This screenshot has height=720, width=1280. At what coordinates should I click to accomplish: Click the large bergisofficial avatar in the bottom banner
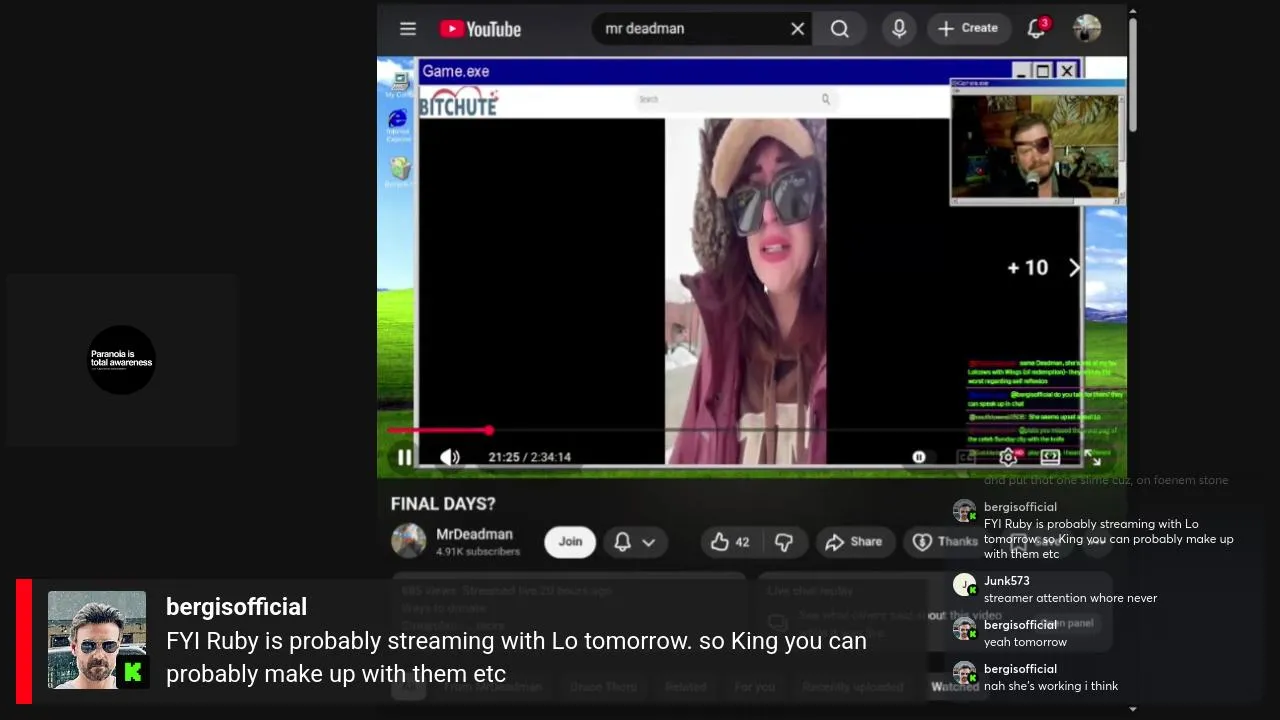tap(97, 640)
